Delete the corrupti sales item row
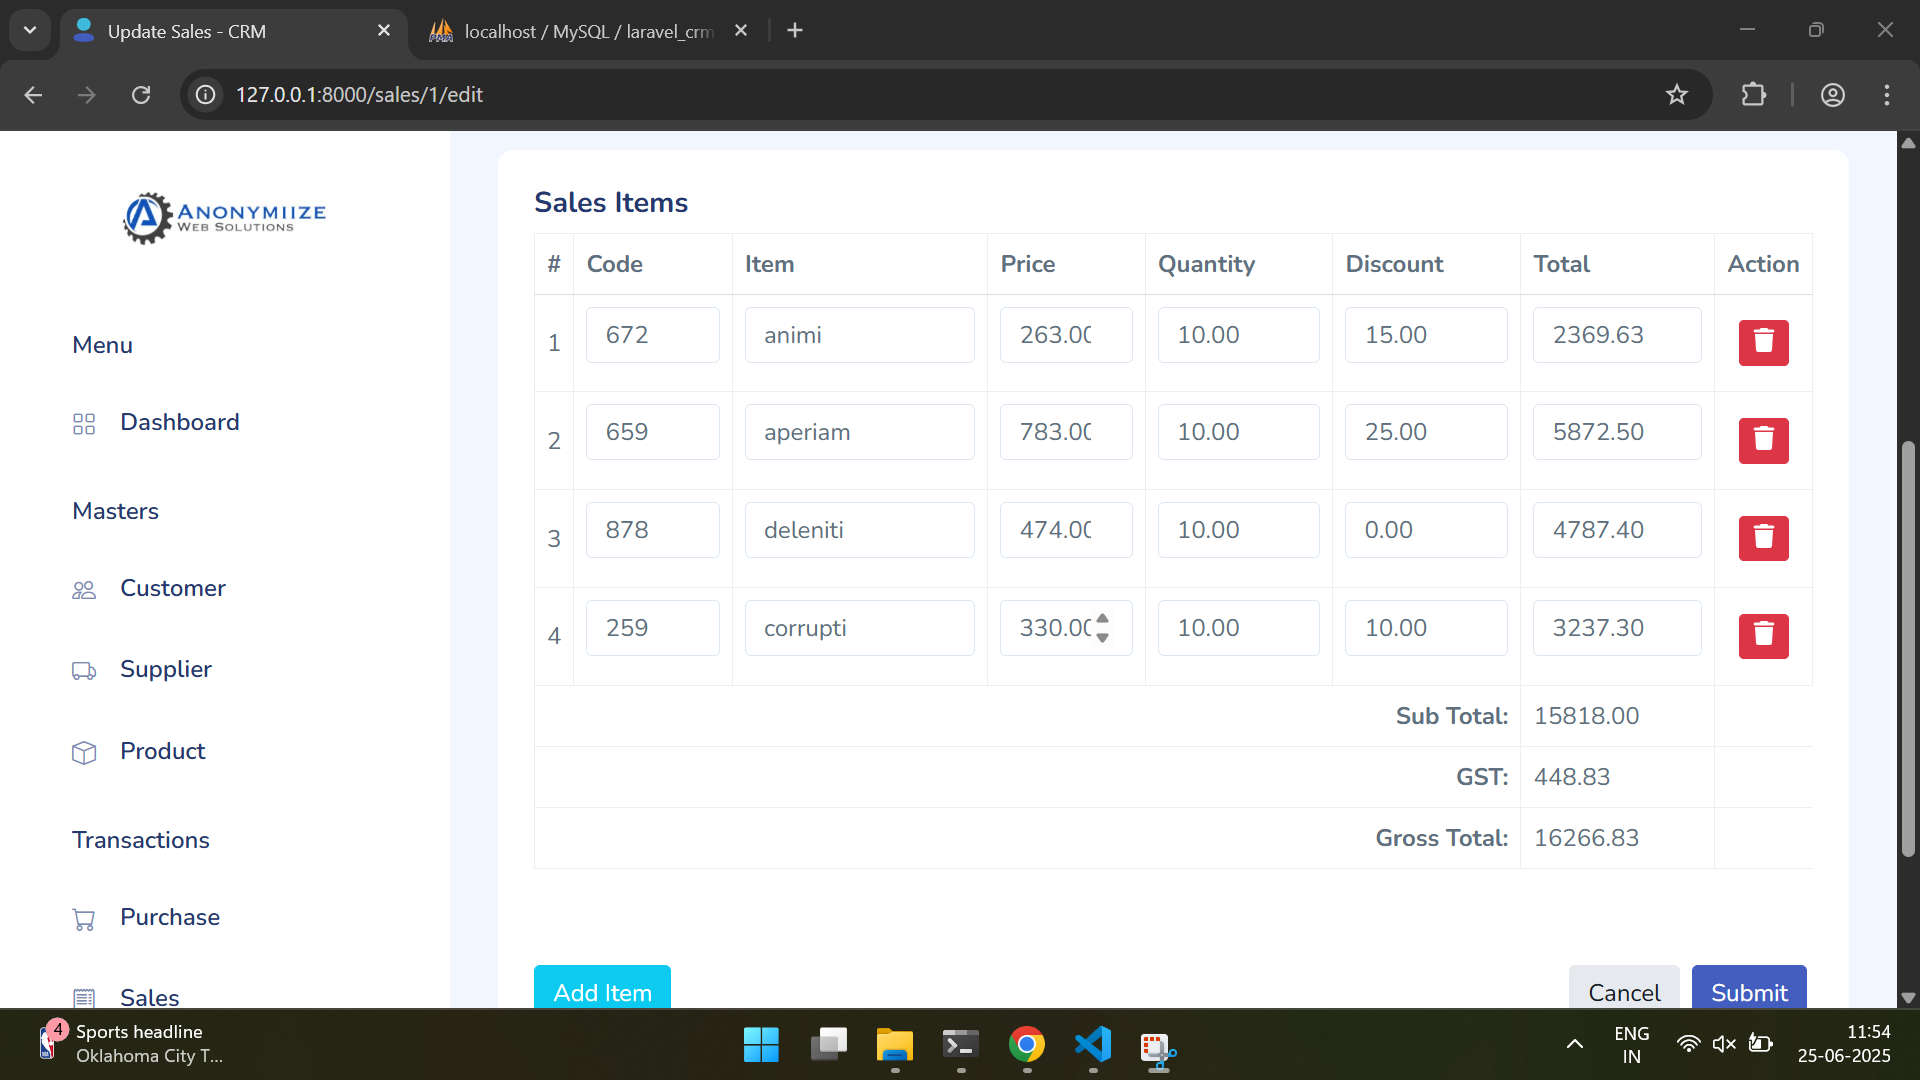 pos(1763,635)
